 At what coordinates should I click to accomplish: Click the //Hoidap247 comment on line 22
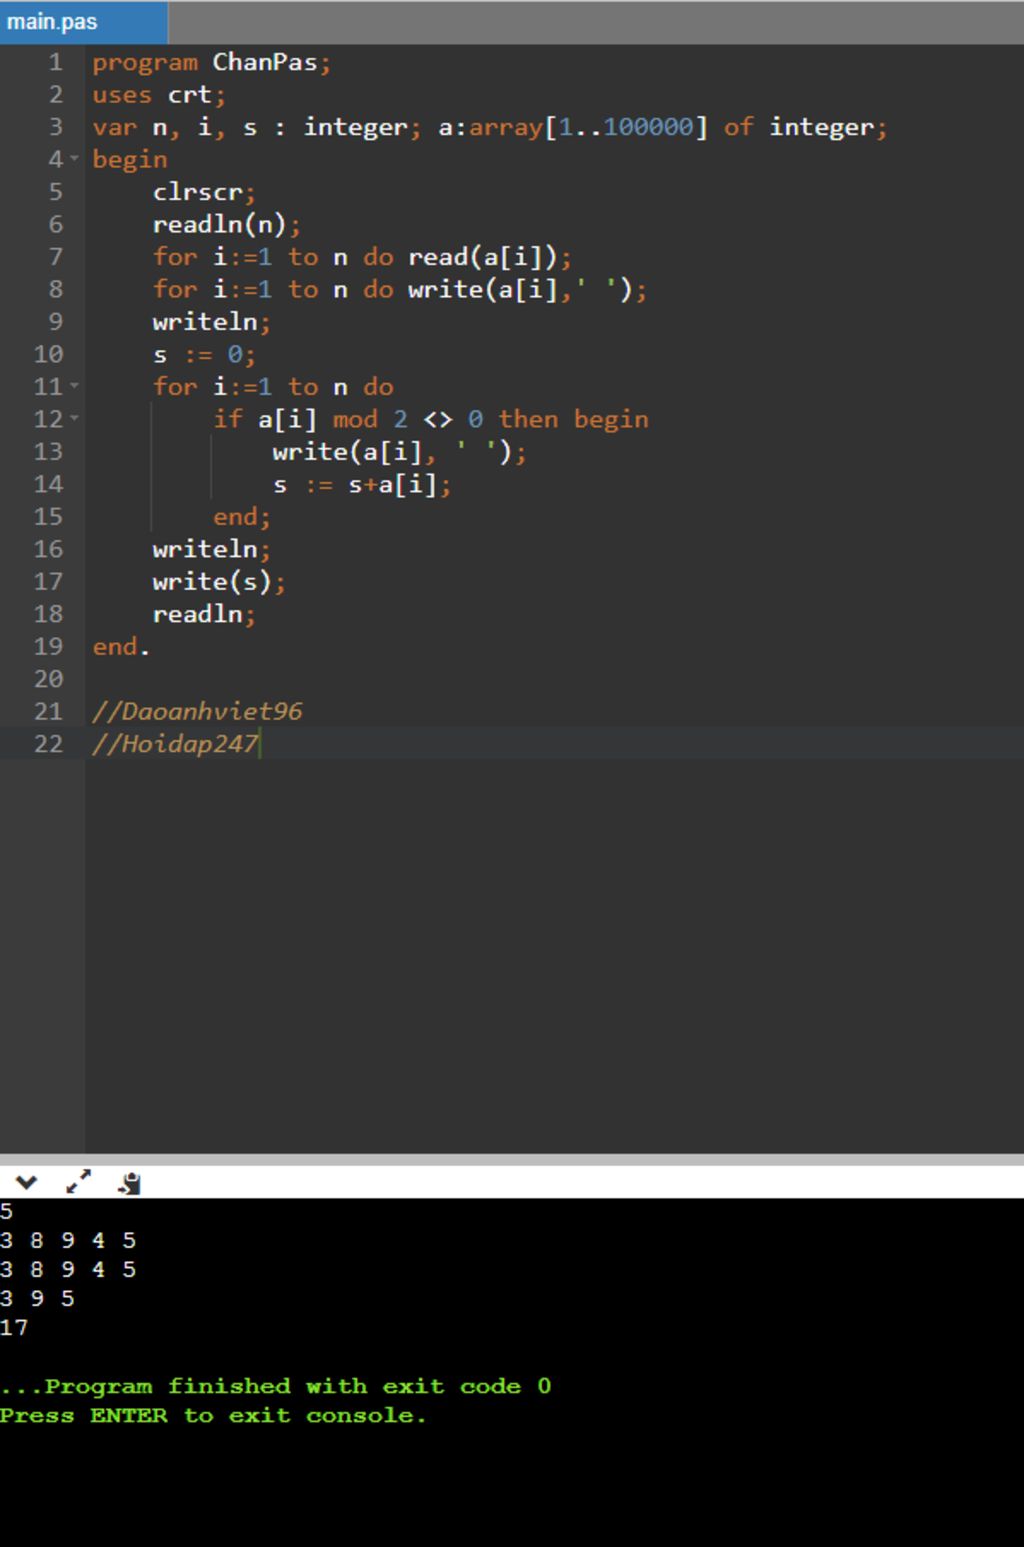click(x=176, y=744)
